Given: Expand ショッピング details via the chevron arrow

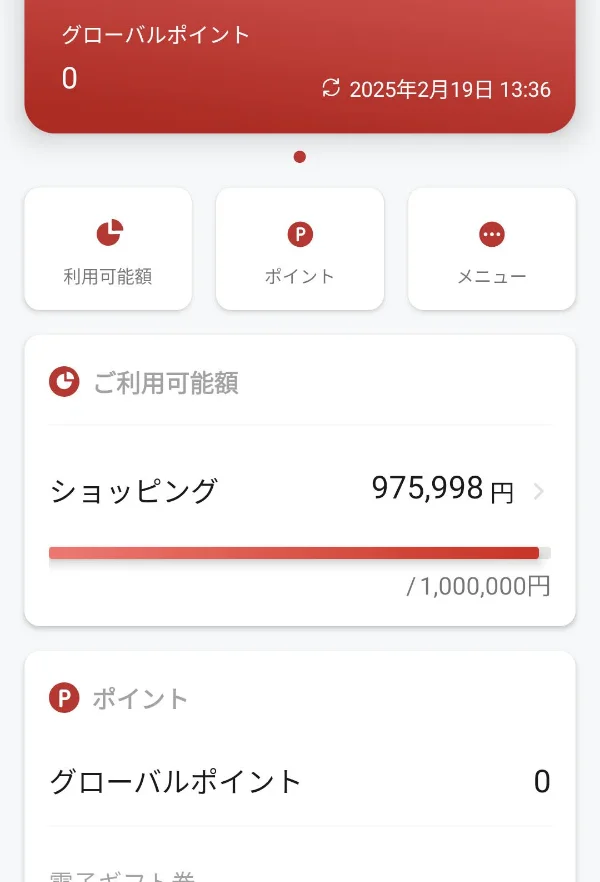Looking at the screenshot, I should point(539,491).
